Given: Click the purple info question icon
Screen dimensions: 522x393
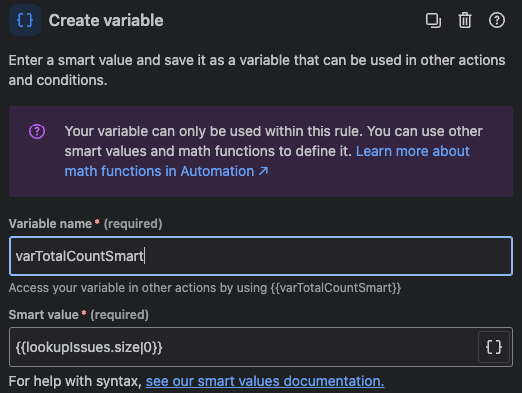Looking at the screenshot, I should [x=37, y=131].
